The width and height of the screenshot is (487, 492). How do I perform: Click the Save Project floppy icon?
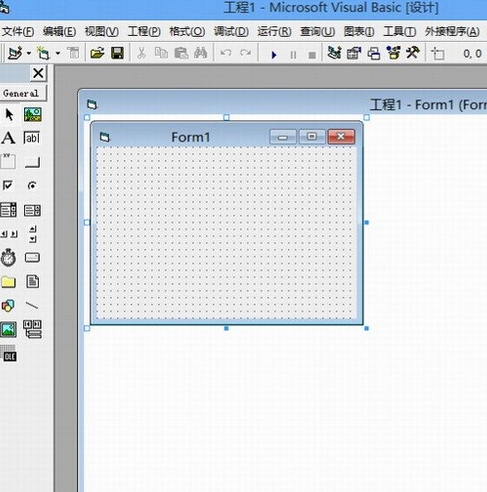pos(117,53)
